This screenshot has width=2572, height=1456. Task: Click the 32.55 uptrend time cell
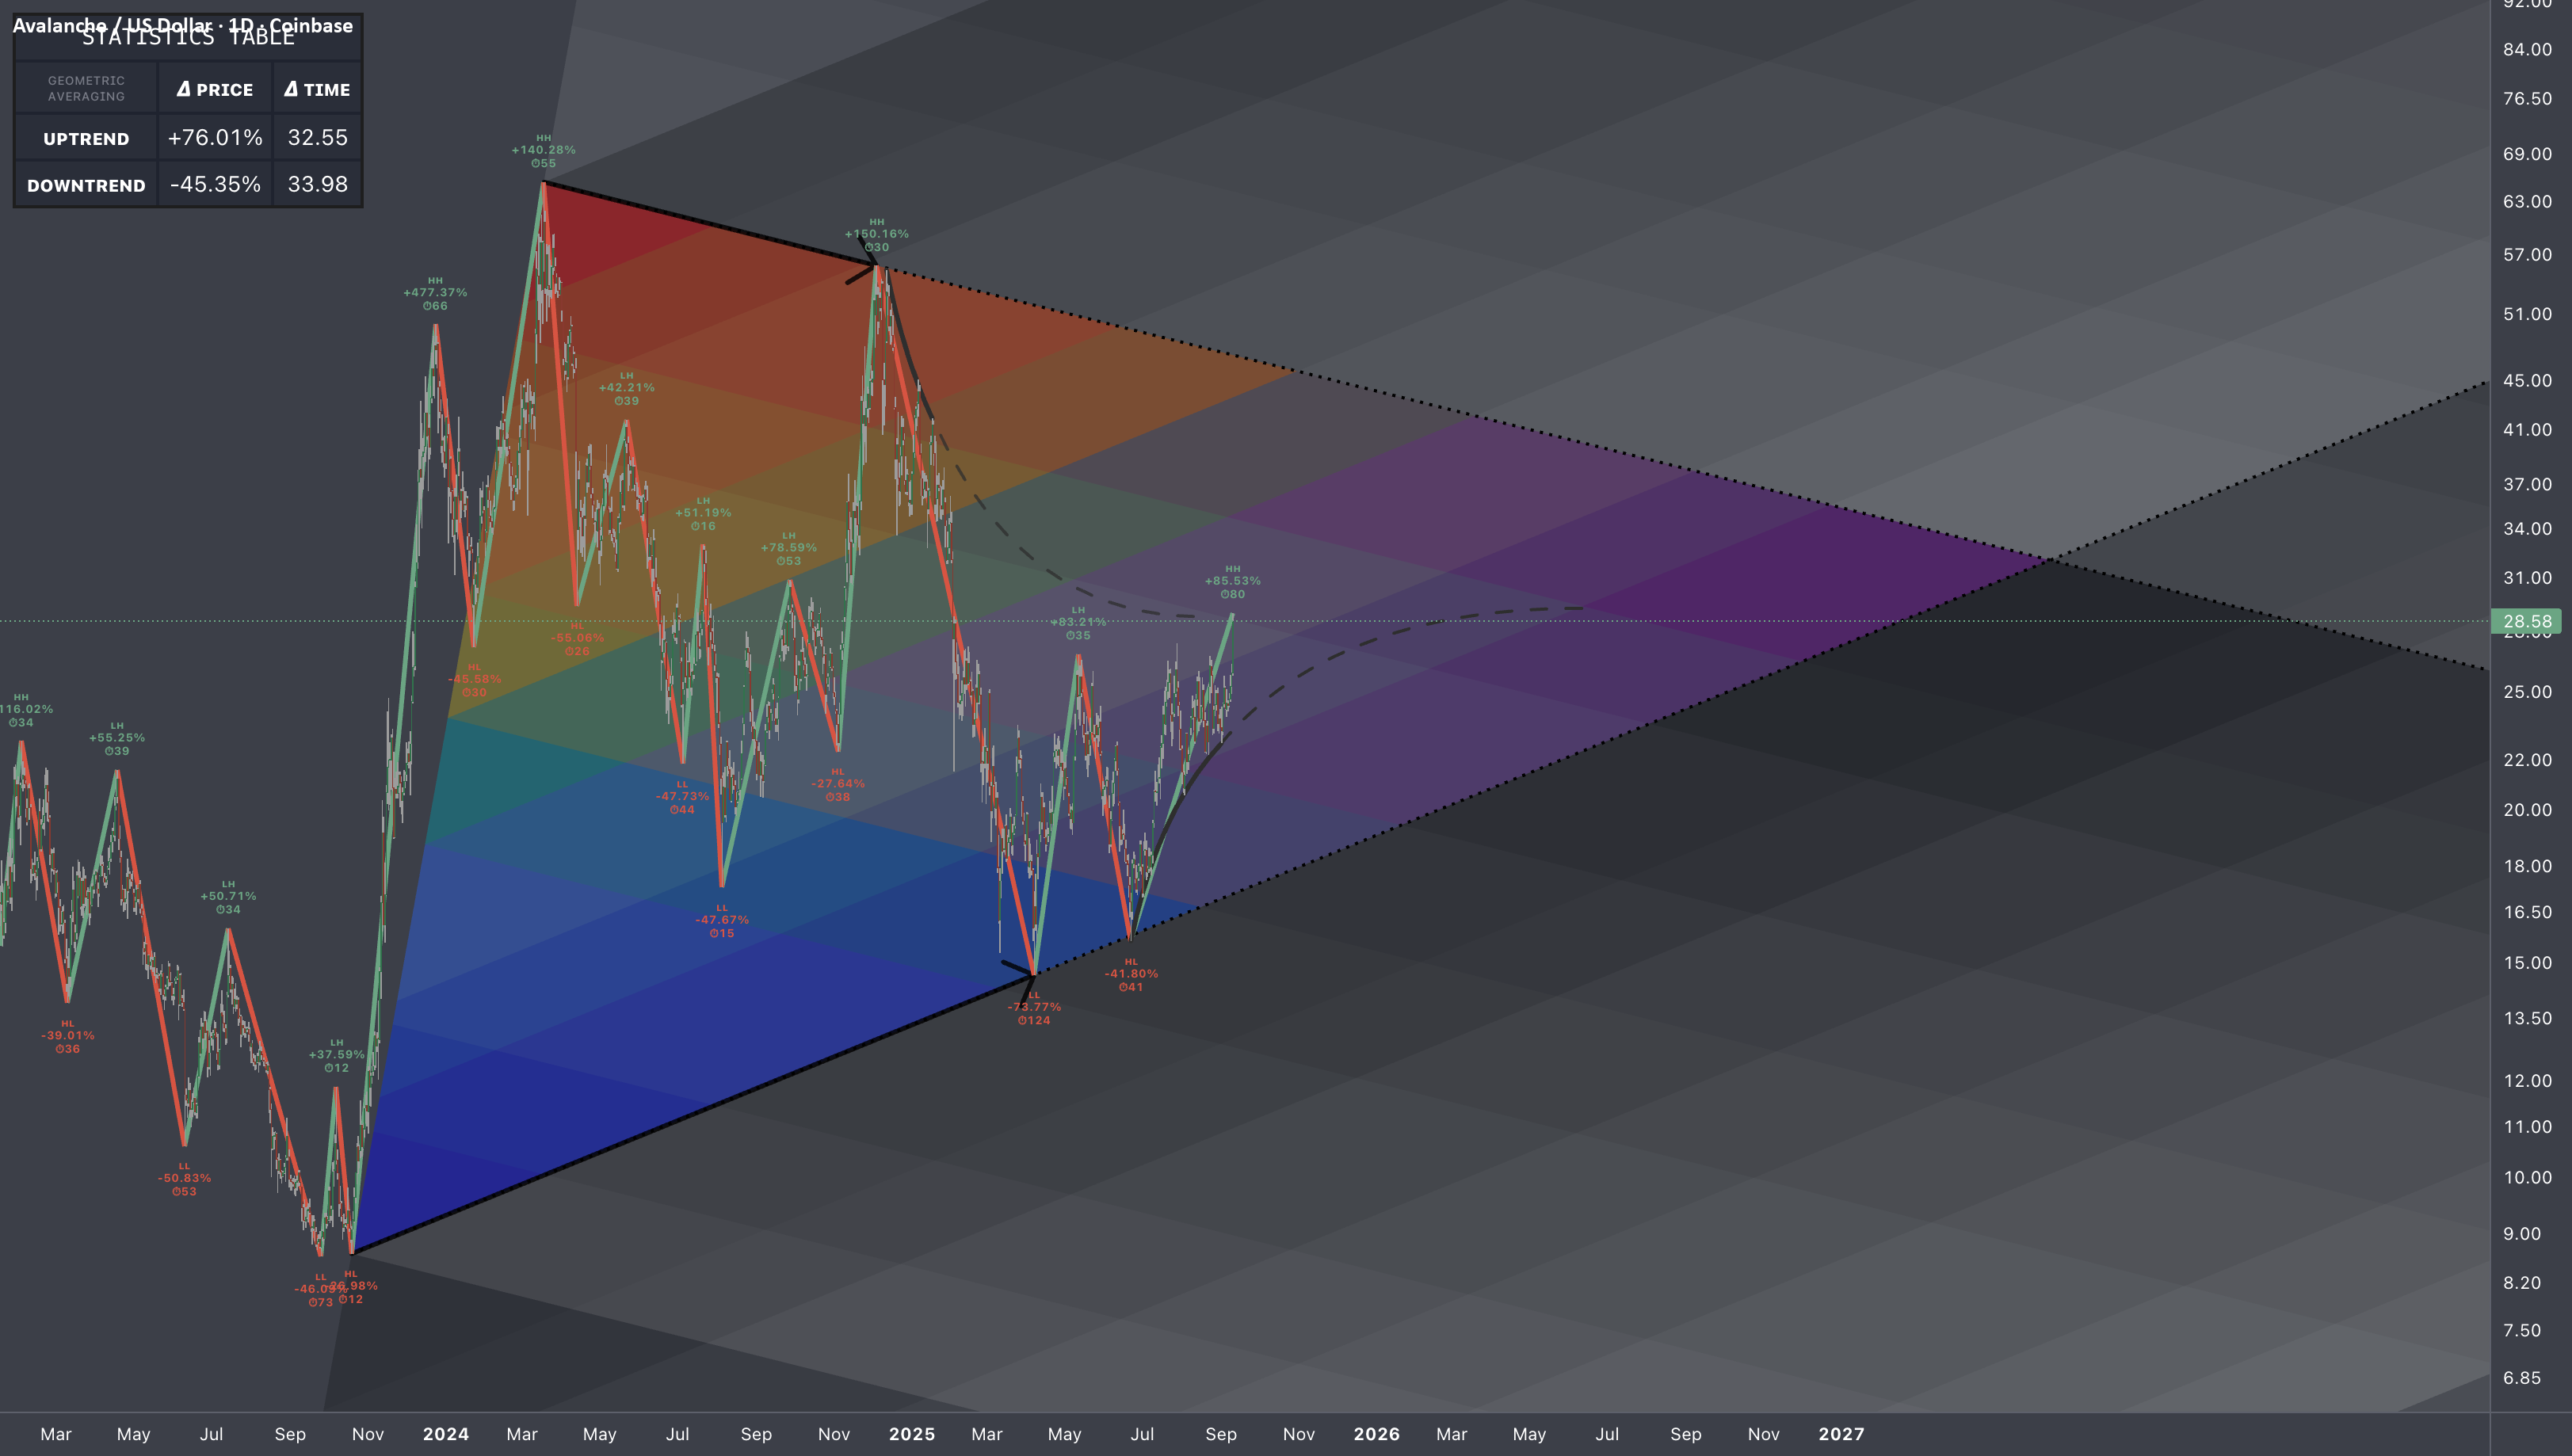(317, 138)
